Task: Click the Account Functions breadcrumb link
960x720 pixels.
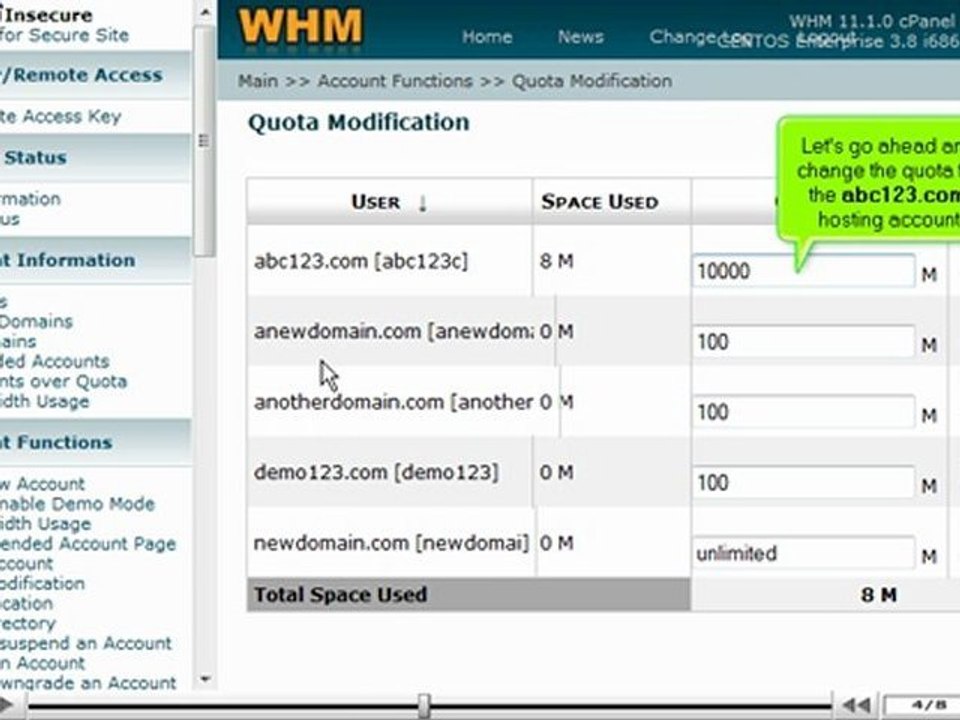Action: click(x=395, y=81)
